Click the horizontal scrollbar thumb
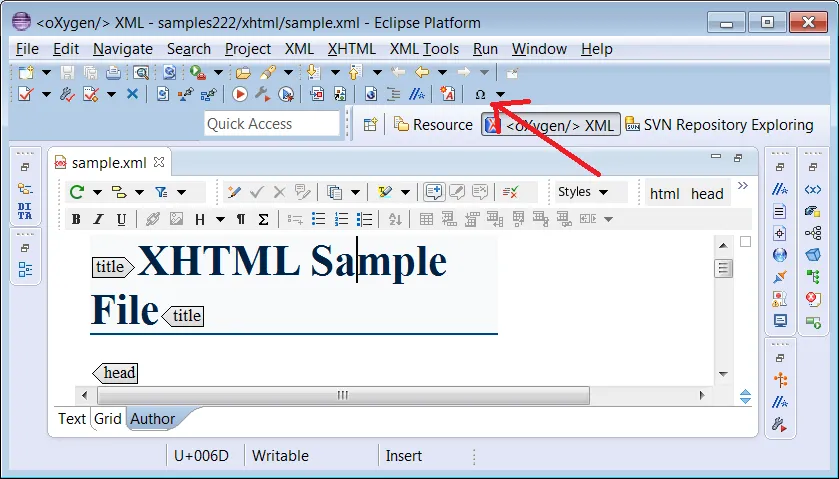Image resolution: width=839 pixels, height=479 pixels. point(343,396)
